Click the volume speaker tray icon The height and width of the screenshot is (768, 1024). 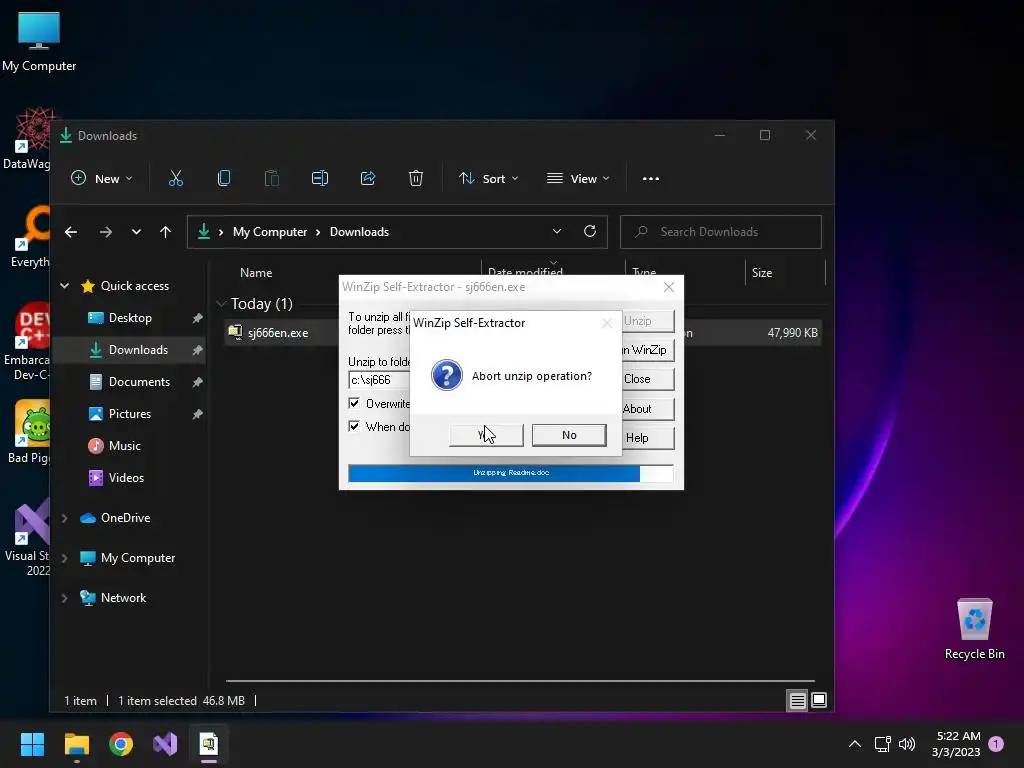pos(906,744)
